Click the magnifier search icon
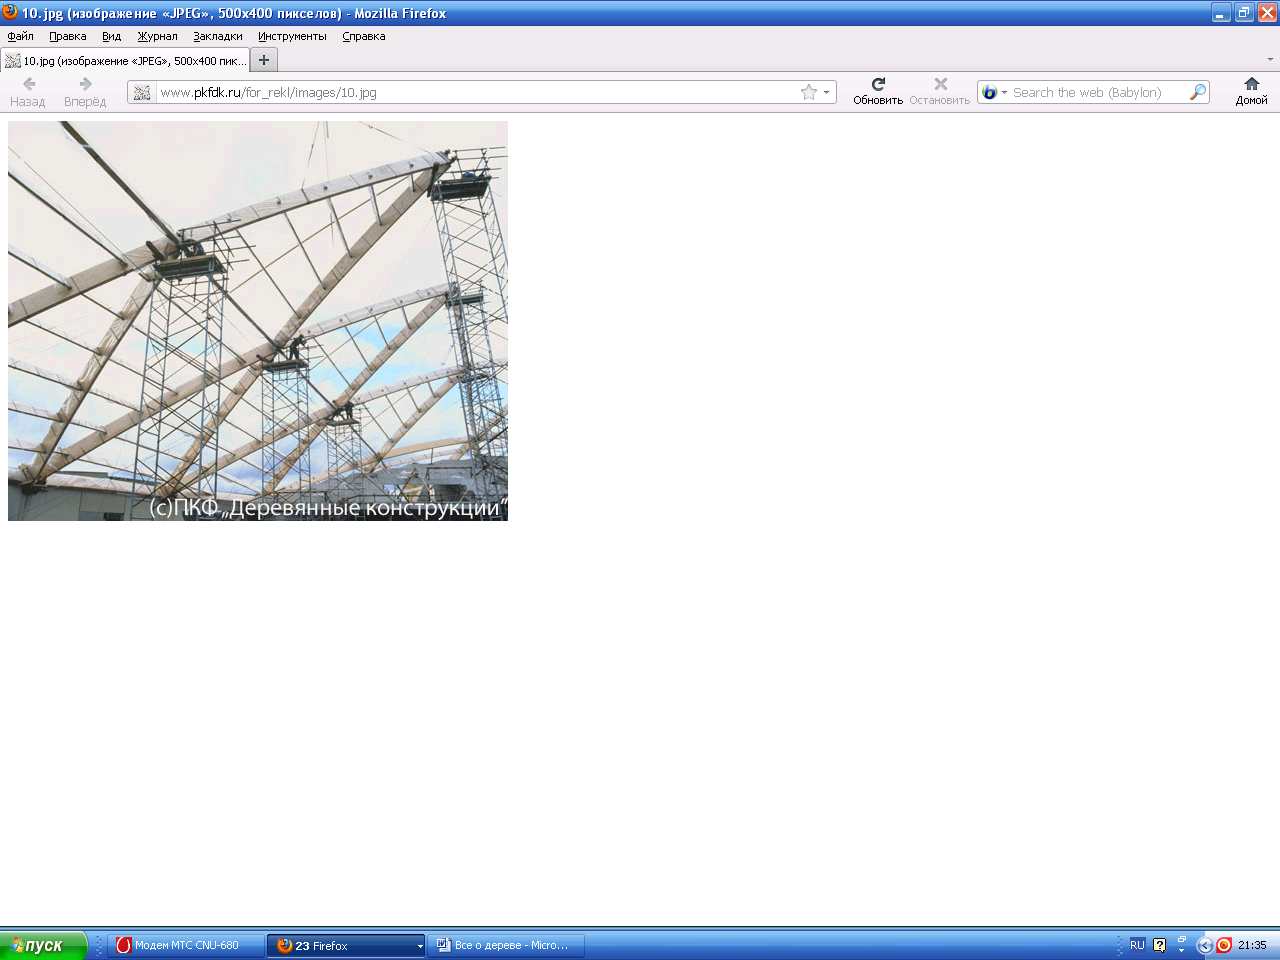This screenshot has width=1280, height=960. [1197, 92]
